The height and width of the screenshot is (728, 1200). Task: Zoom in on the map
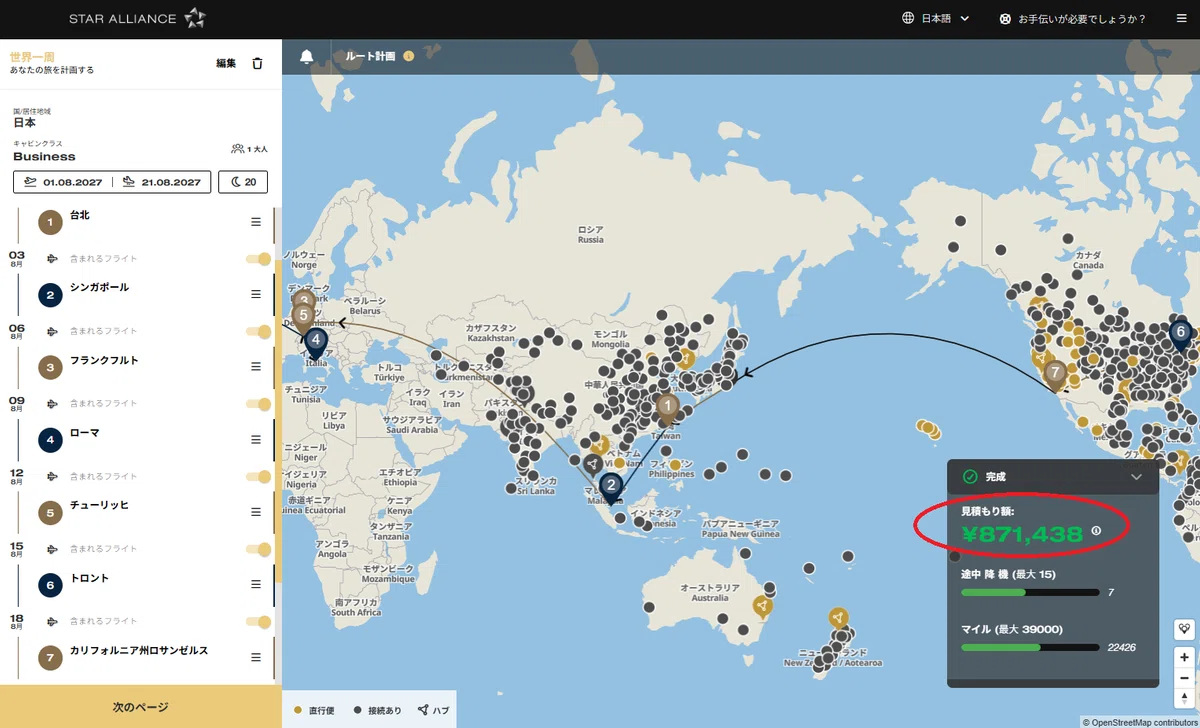[1185, 657]
